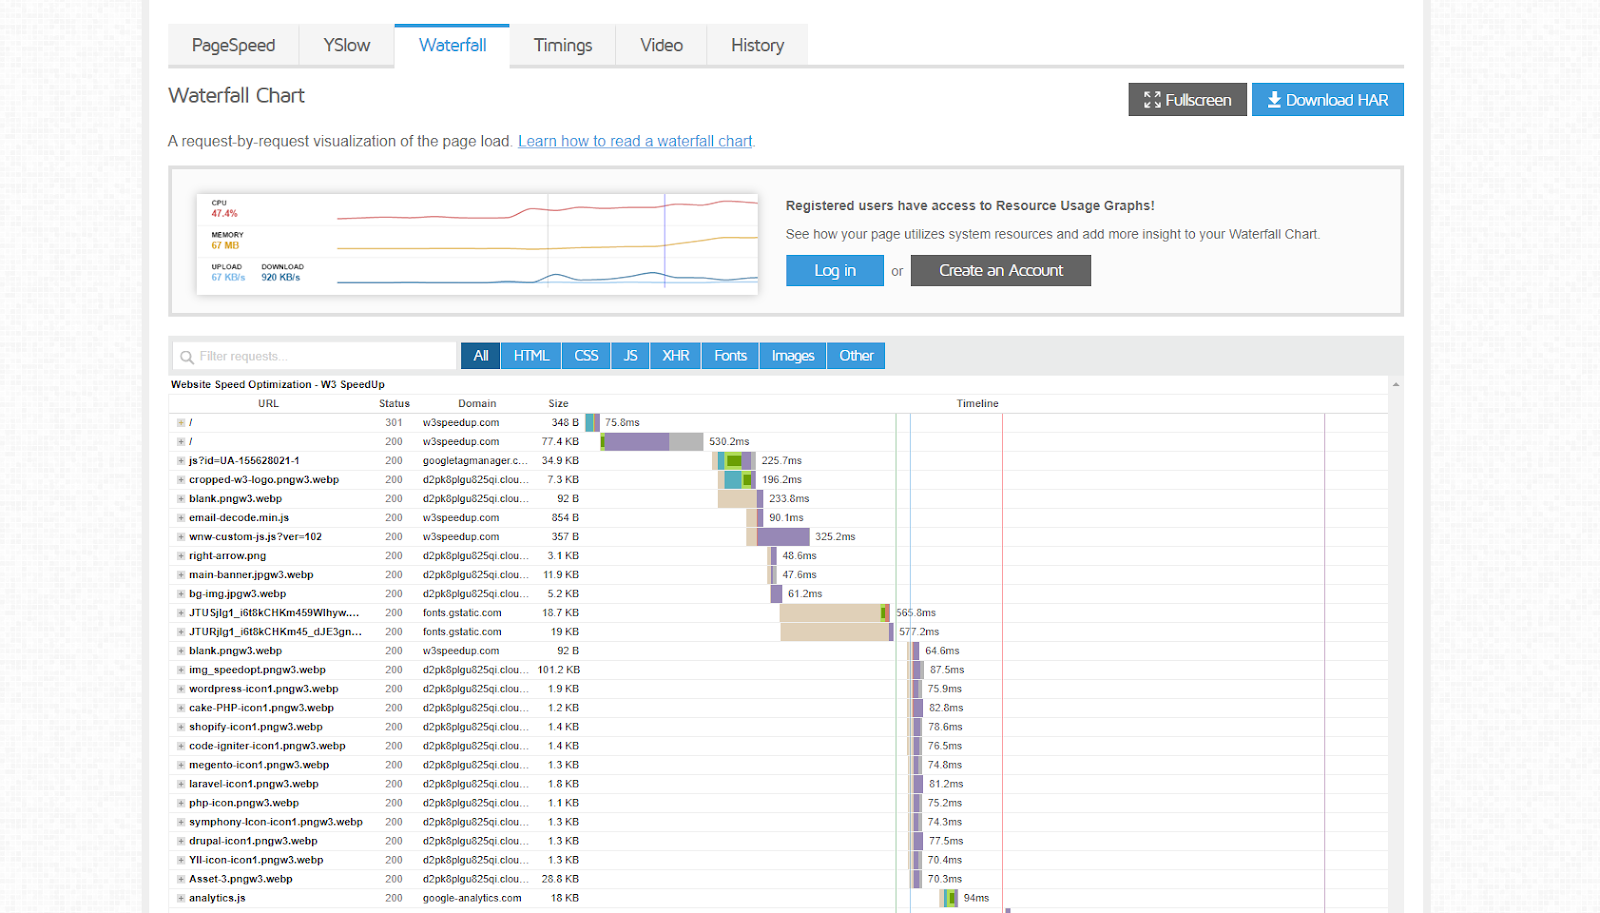This screenshot has height=913, width=1600.
Task: Expand the js?id=UA-155628021-1 request row
Action: click(x=181, y=461)
